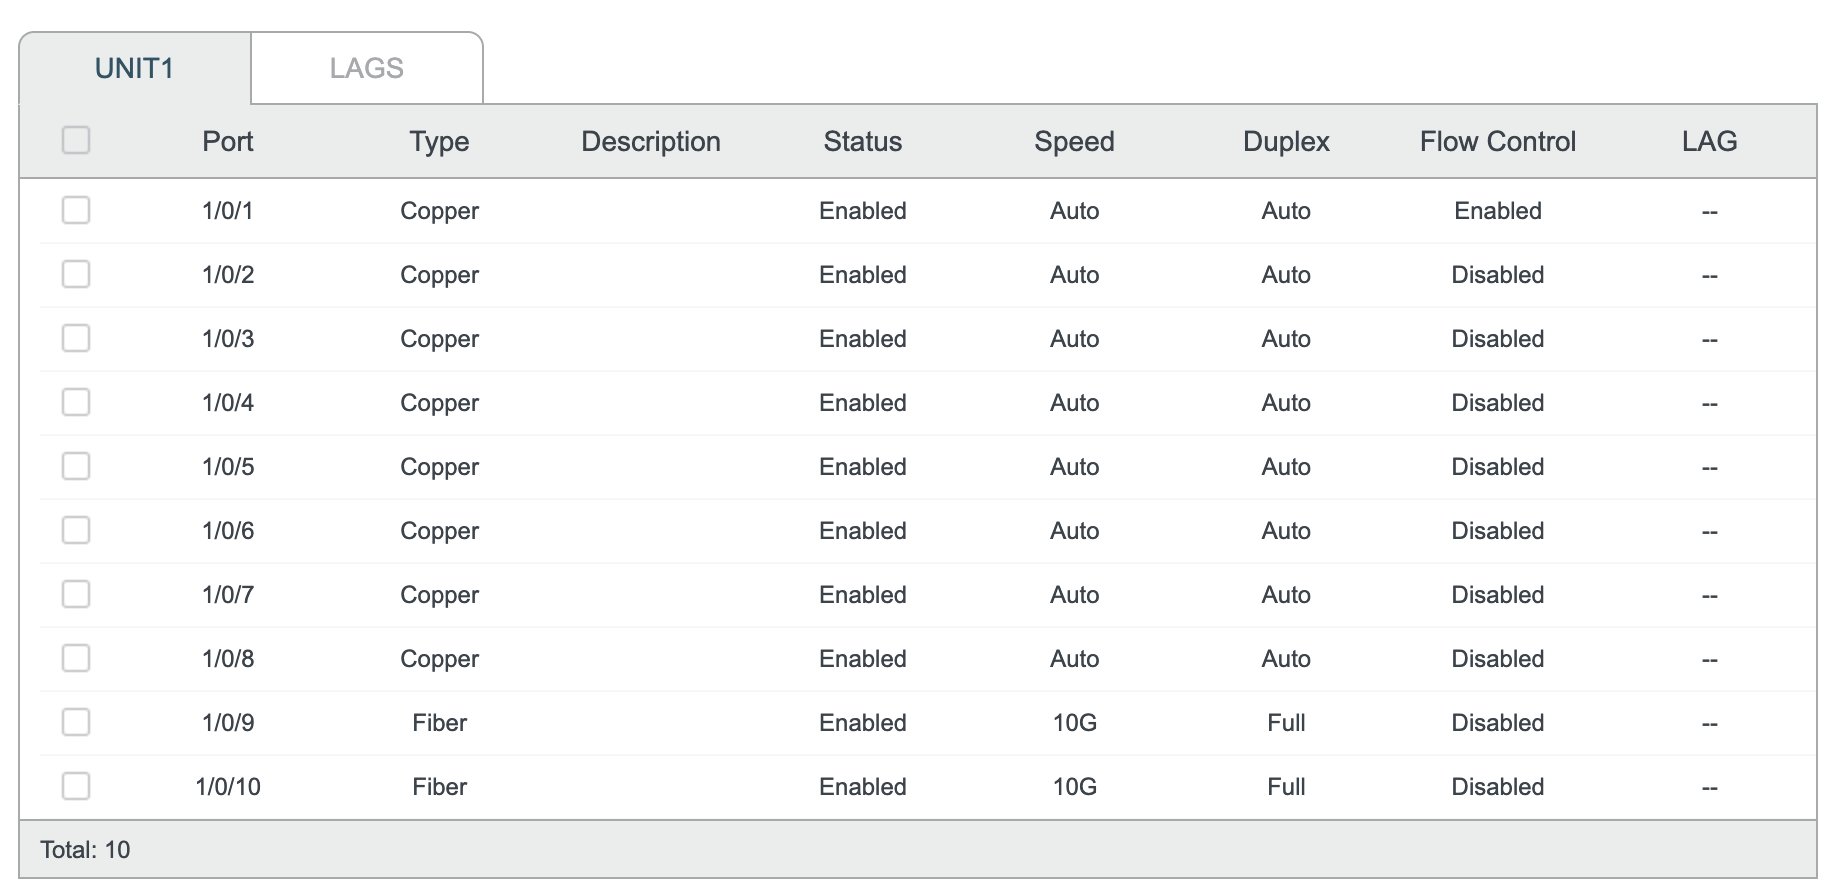Image resolution: width=1840 pixels, height=894 pixels.
Task: Tick the checkbox next to port 1/0/3
Action: coord(76,338)
